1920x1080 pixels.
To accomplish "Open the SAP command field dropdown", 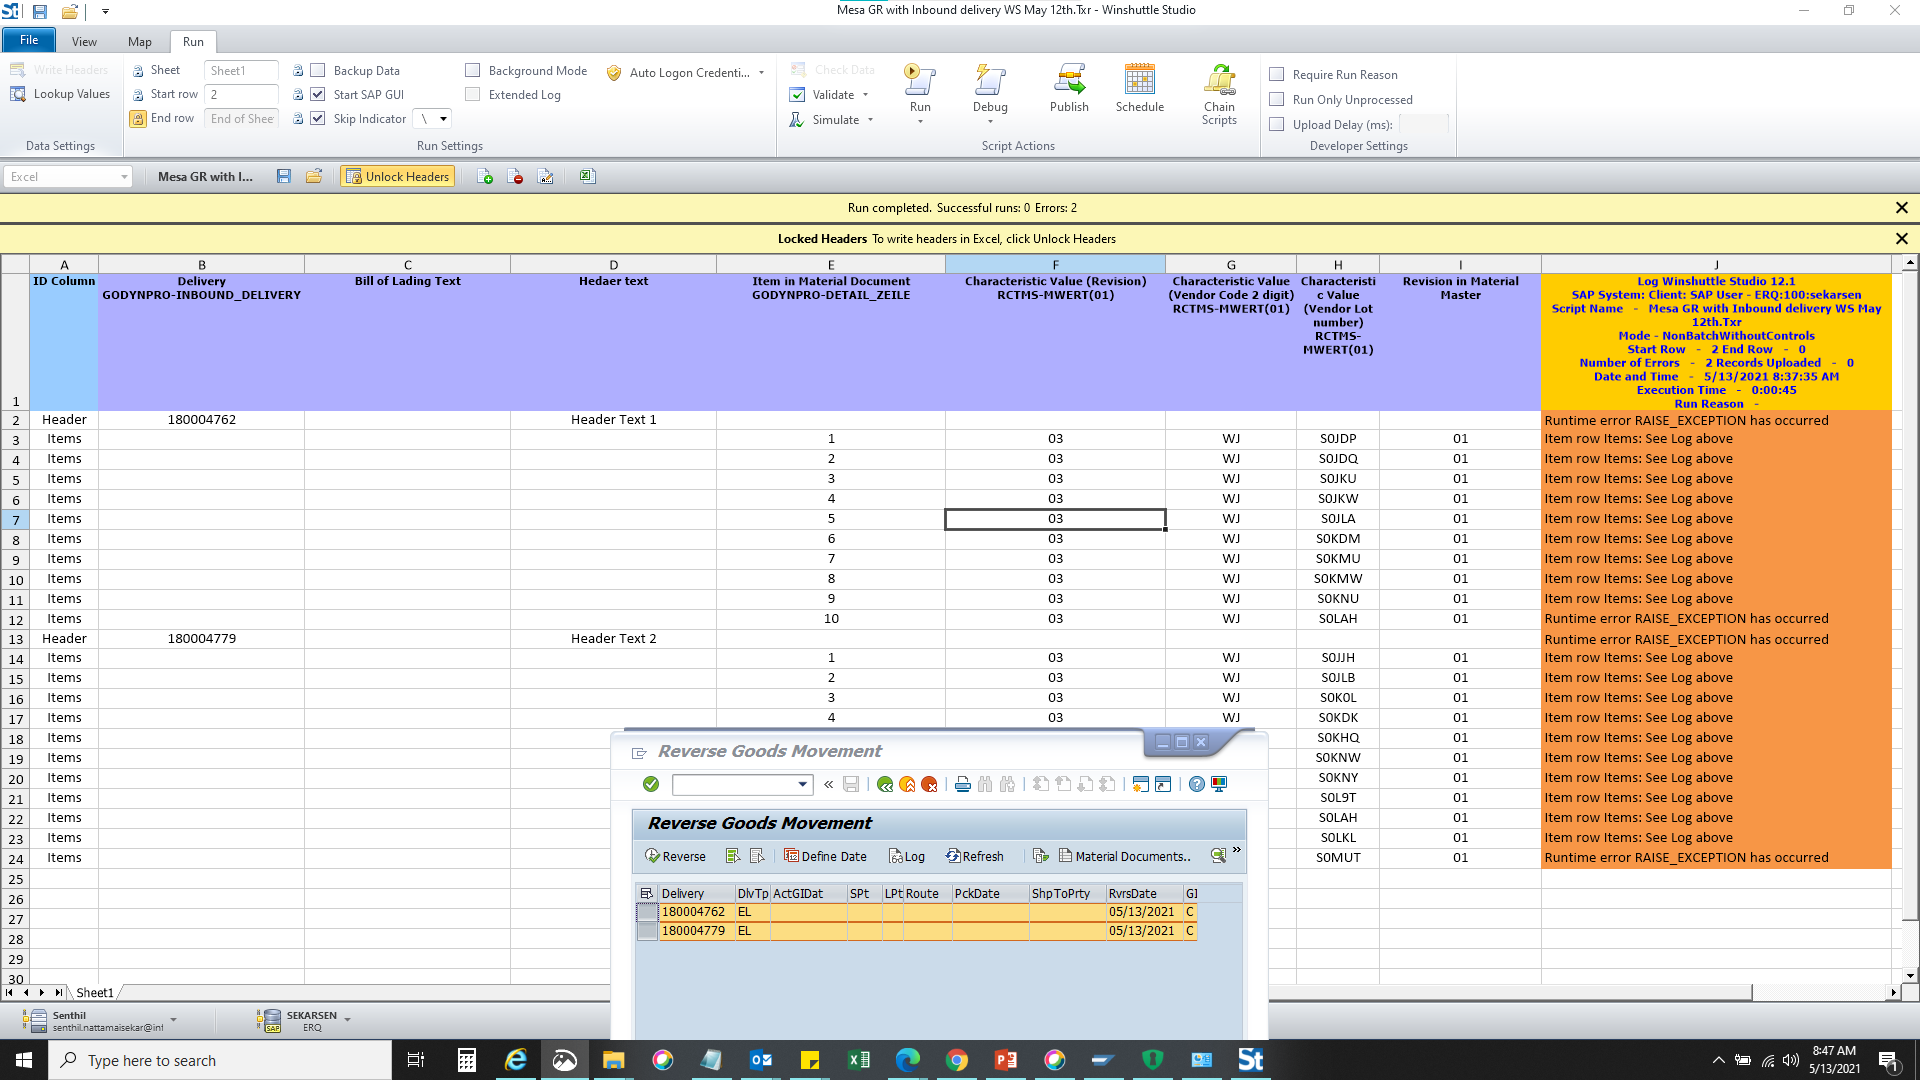I will [802, 784].
